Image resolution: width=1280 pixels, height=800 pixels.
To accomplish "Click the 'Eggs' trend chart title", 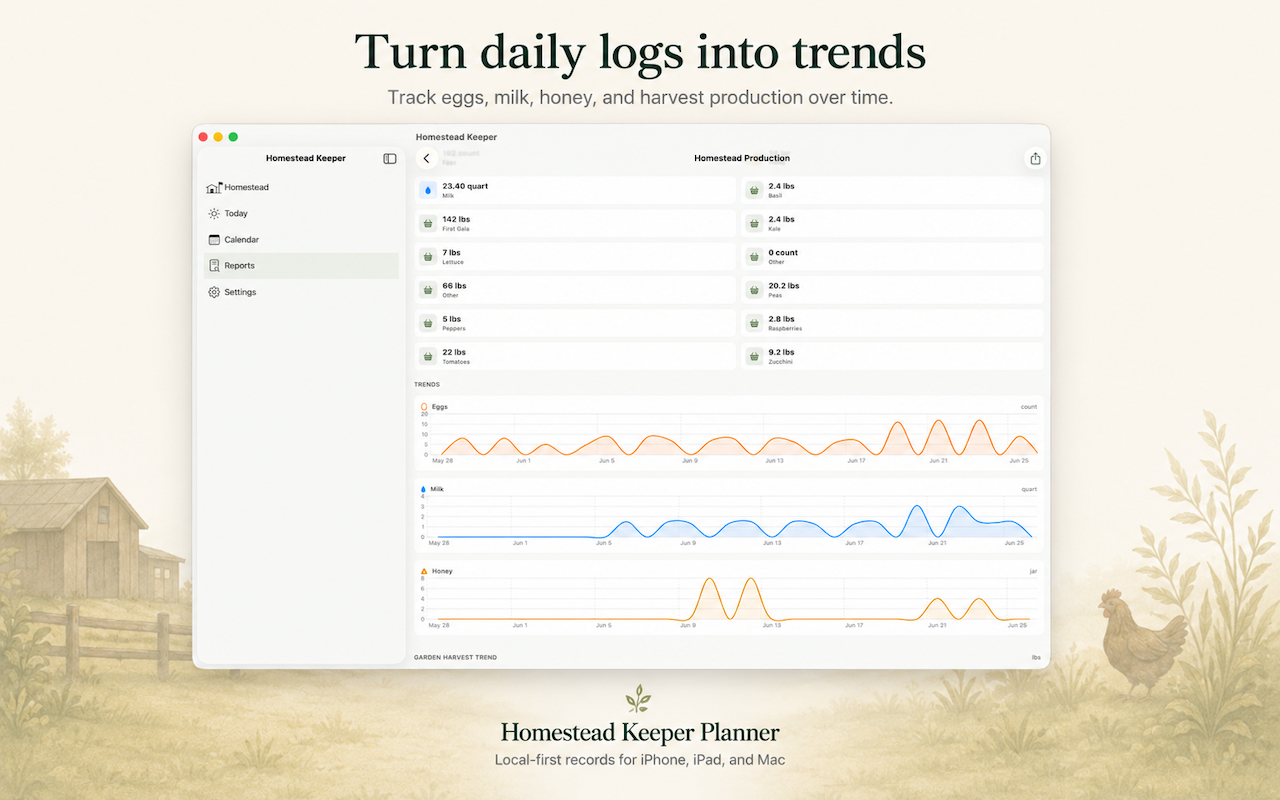I will 440,407.
